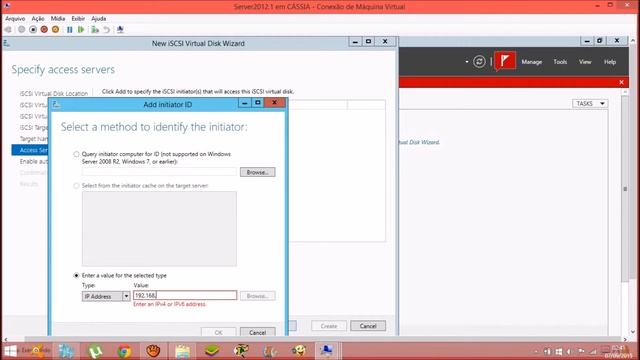Click Create in the iSCSI Virtual Disk Wizard
The image size is (640, 360).
tap(329, 326)
